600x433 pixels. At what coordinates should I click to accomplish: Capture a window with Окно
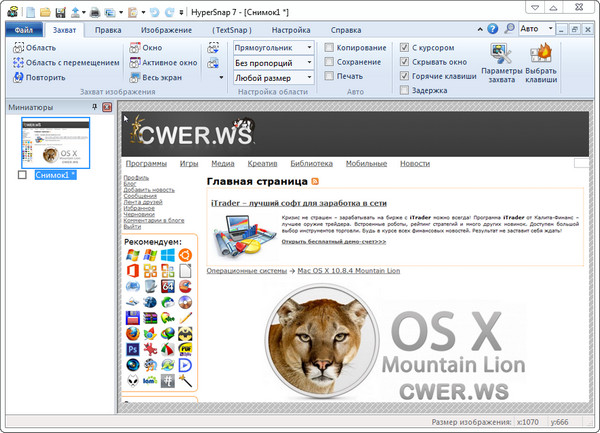click(x=145, y=48)
